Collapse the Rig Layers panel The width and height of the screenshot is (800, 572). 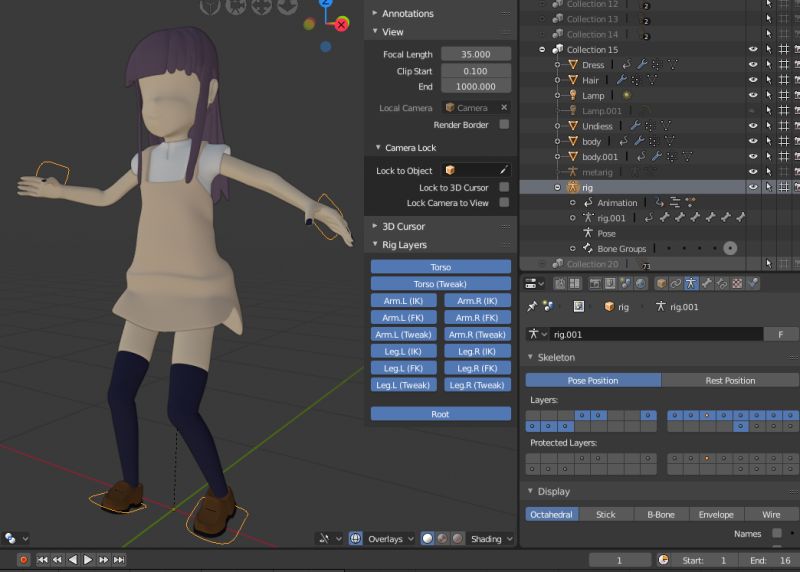click(376, 244)
